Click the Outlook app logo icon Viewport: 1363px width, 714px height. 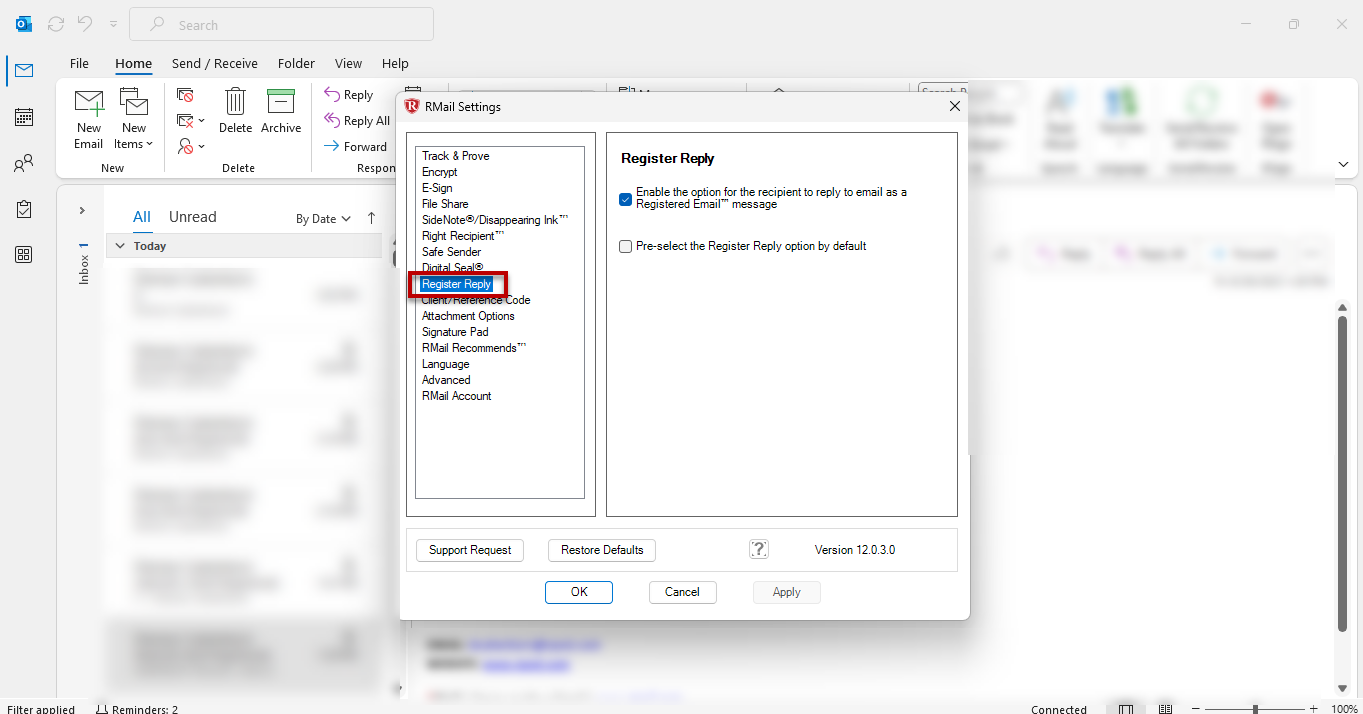[x=24, y=24]
